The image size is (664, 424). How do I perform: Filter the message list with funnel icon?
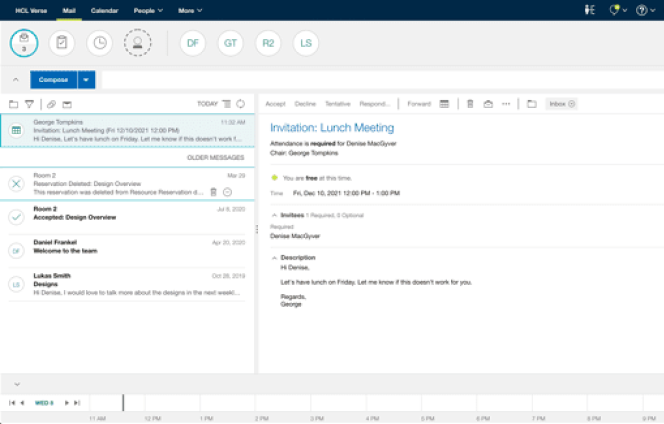(x=29, y=104)
